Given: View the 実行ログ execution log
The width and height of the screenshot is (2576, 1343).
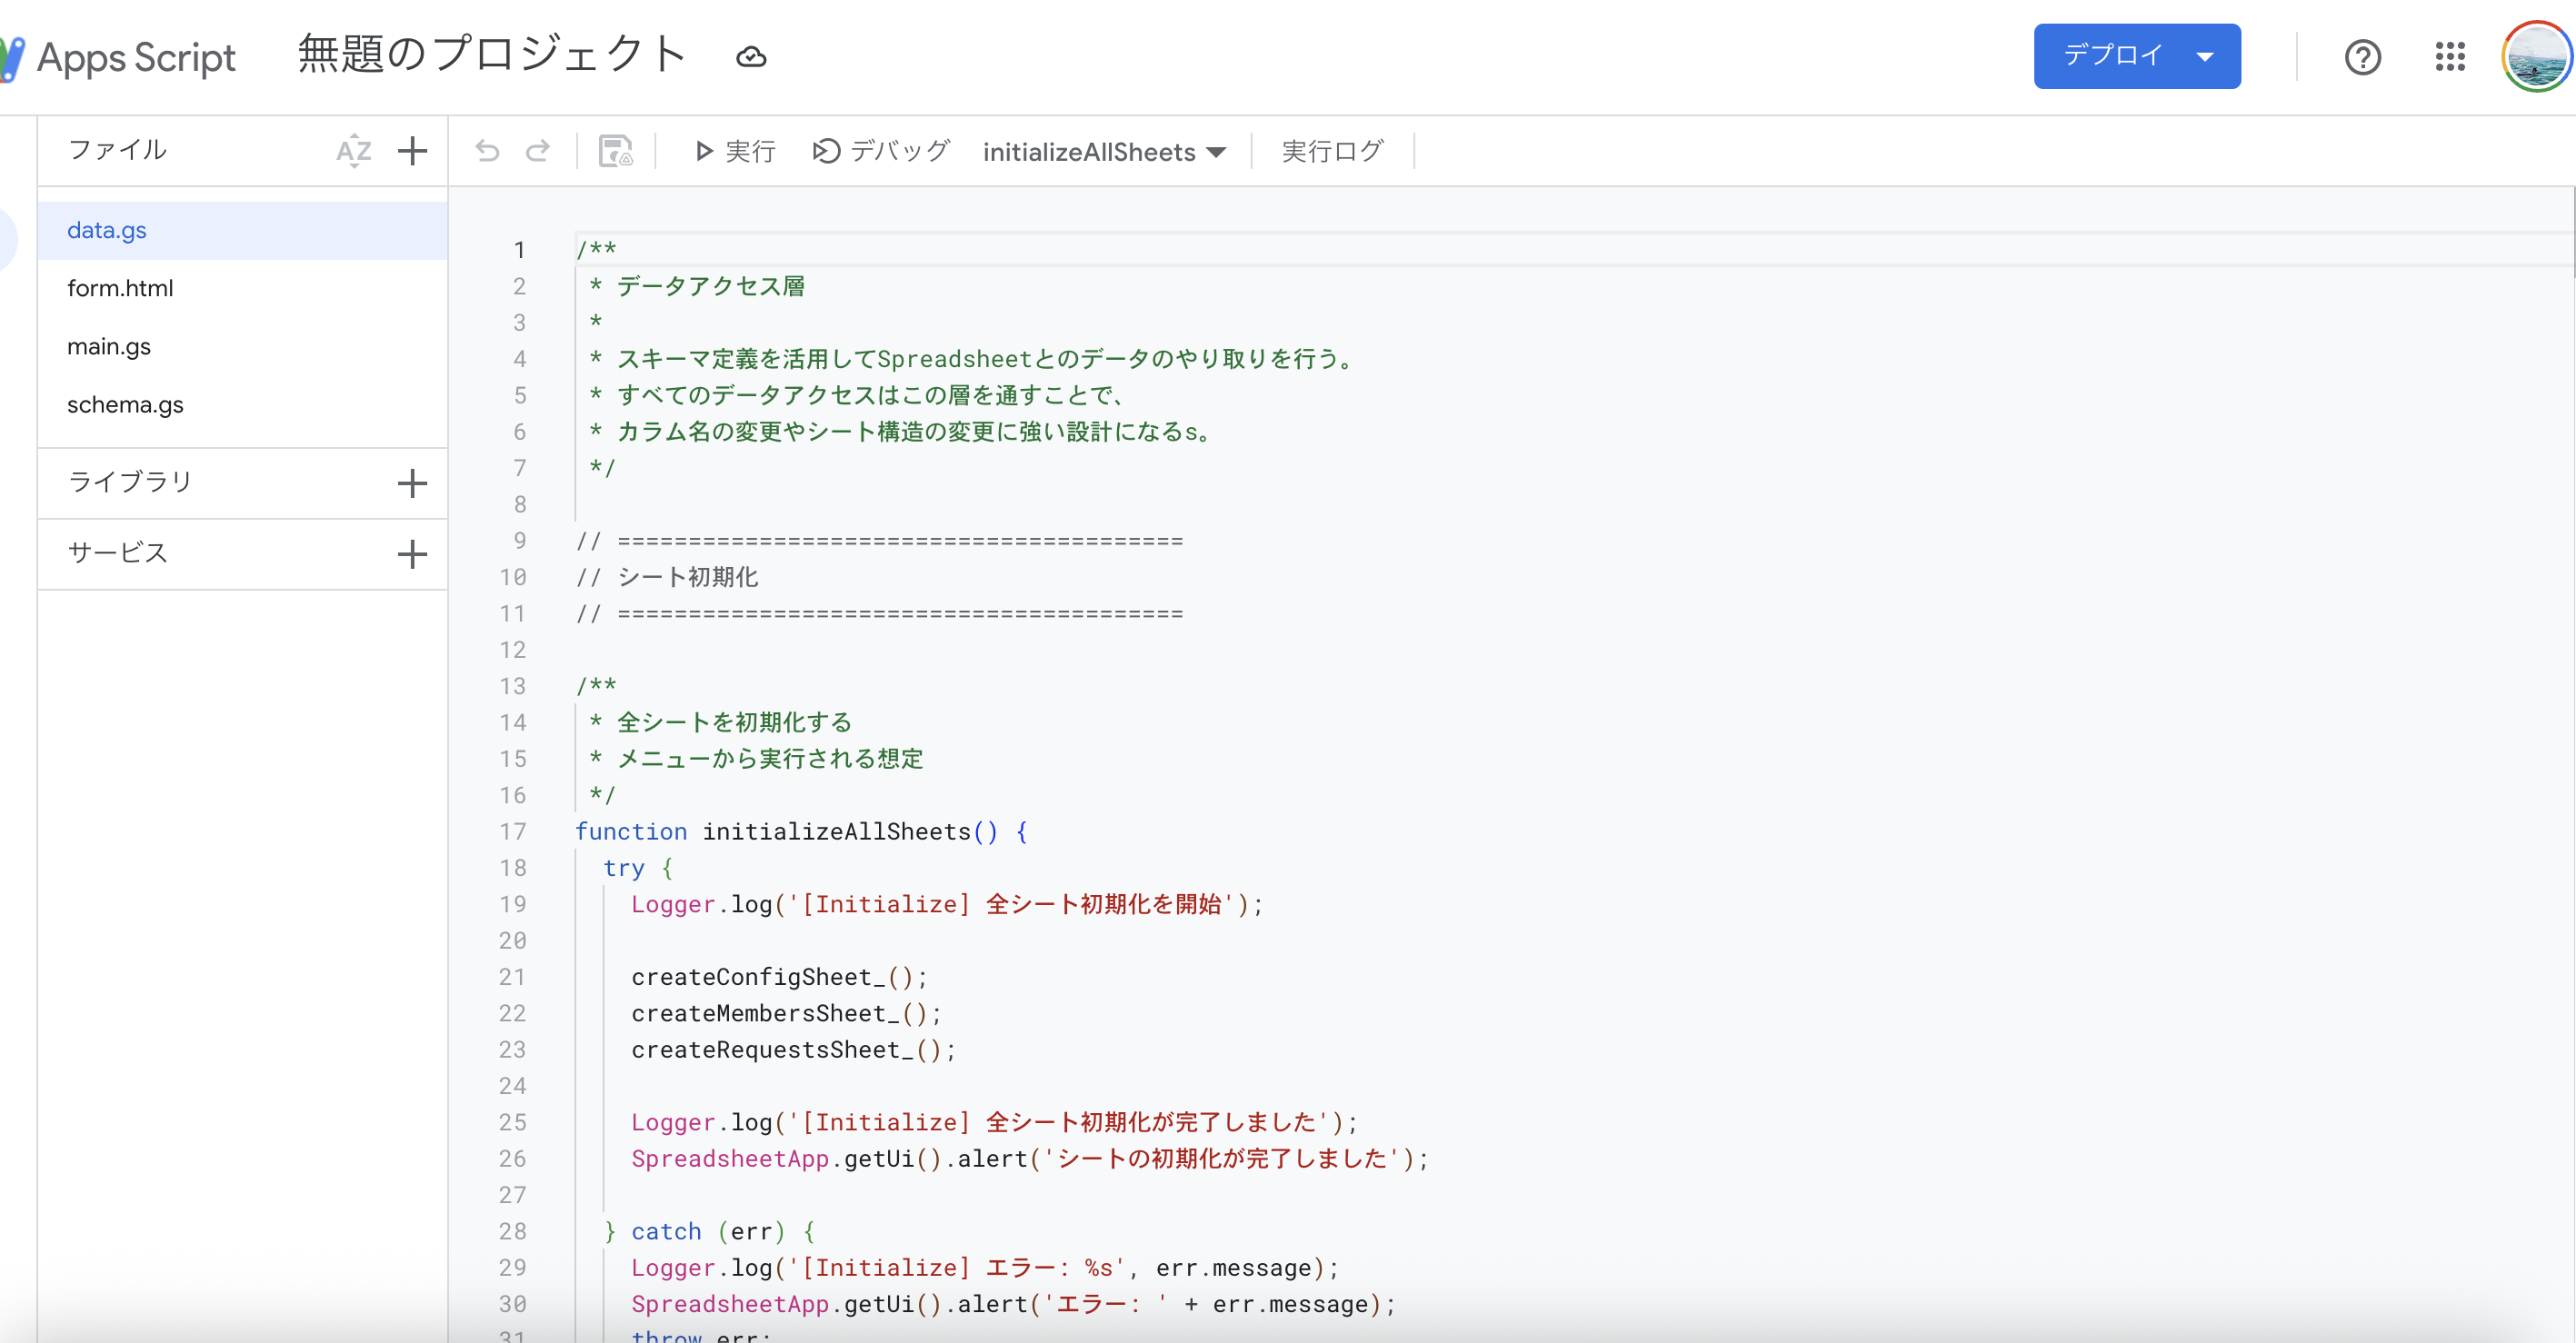Looking at the screenshot, I should click(1332, 151).
